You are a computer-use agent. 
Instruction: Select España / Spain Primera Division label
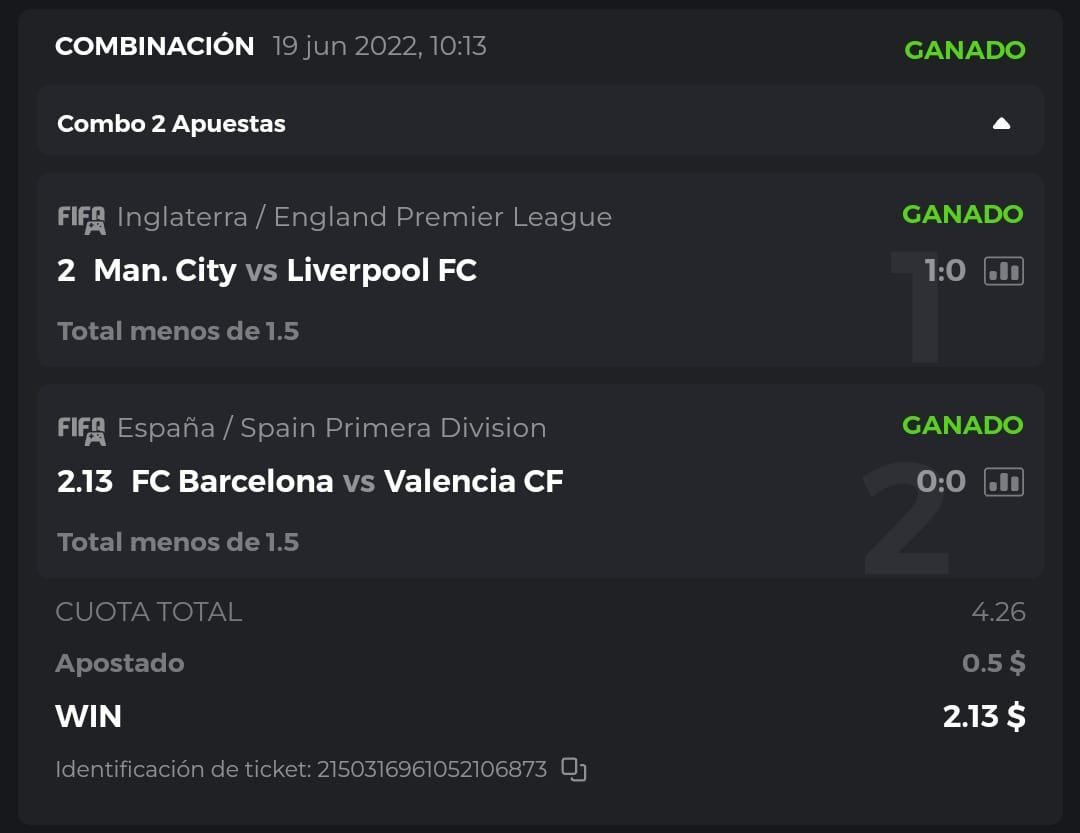[331, 428]
